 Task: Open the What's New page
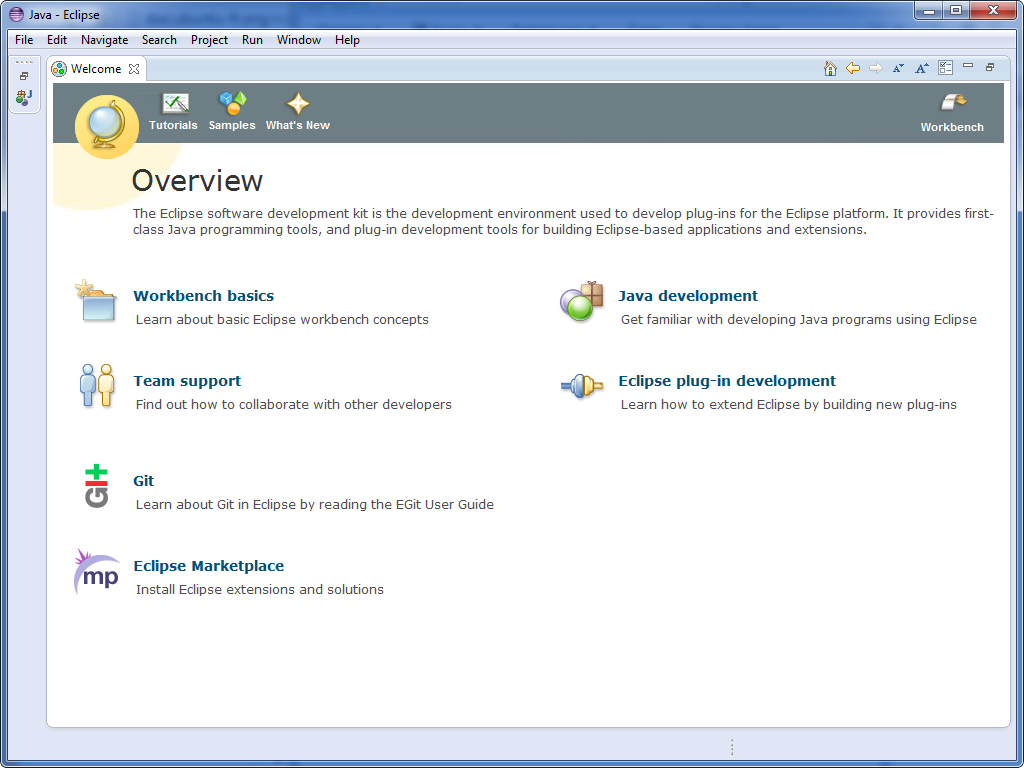tap(297, 110)
